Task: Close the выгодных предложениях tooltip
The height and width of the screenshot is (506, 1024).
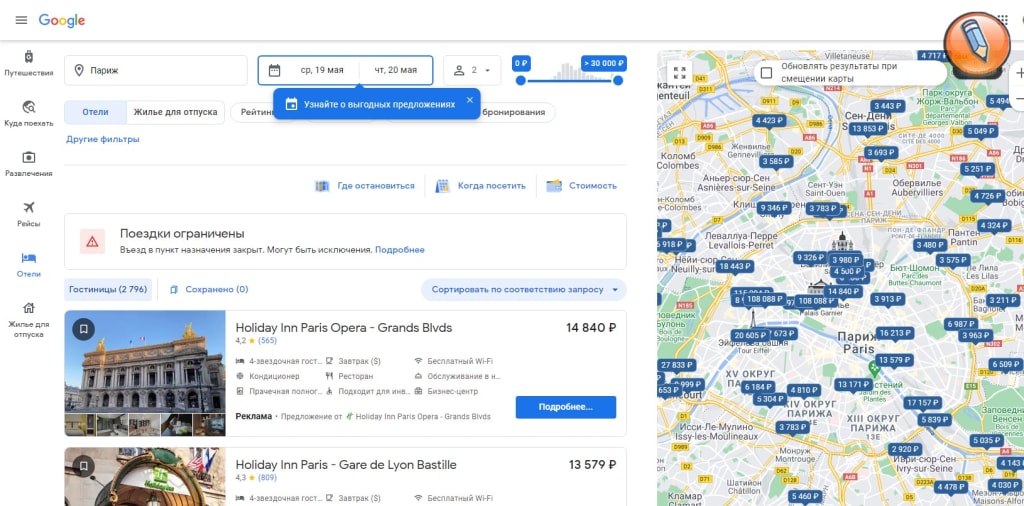Action: (470, 101)
